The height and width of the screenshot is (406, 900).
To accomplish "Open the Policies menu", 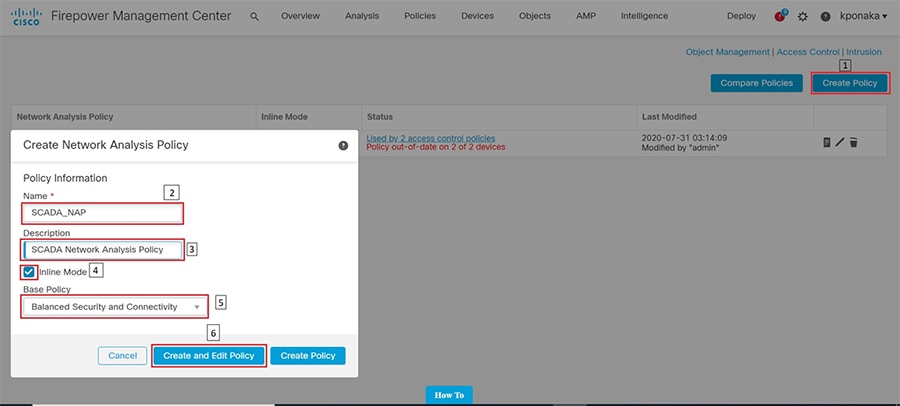I will (420, 16).
